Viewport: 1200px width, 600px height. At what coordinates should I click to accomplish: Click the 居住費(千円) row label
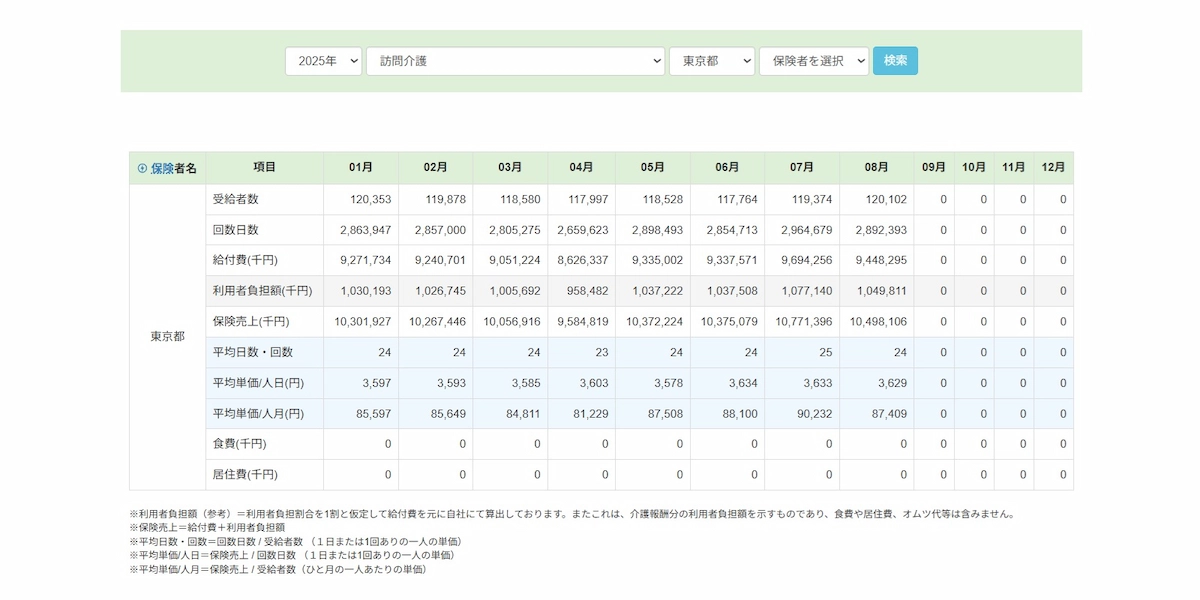point(245,474)
